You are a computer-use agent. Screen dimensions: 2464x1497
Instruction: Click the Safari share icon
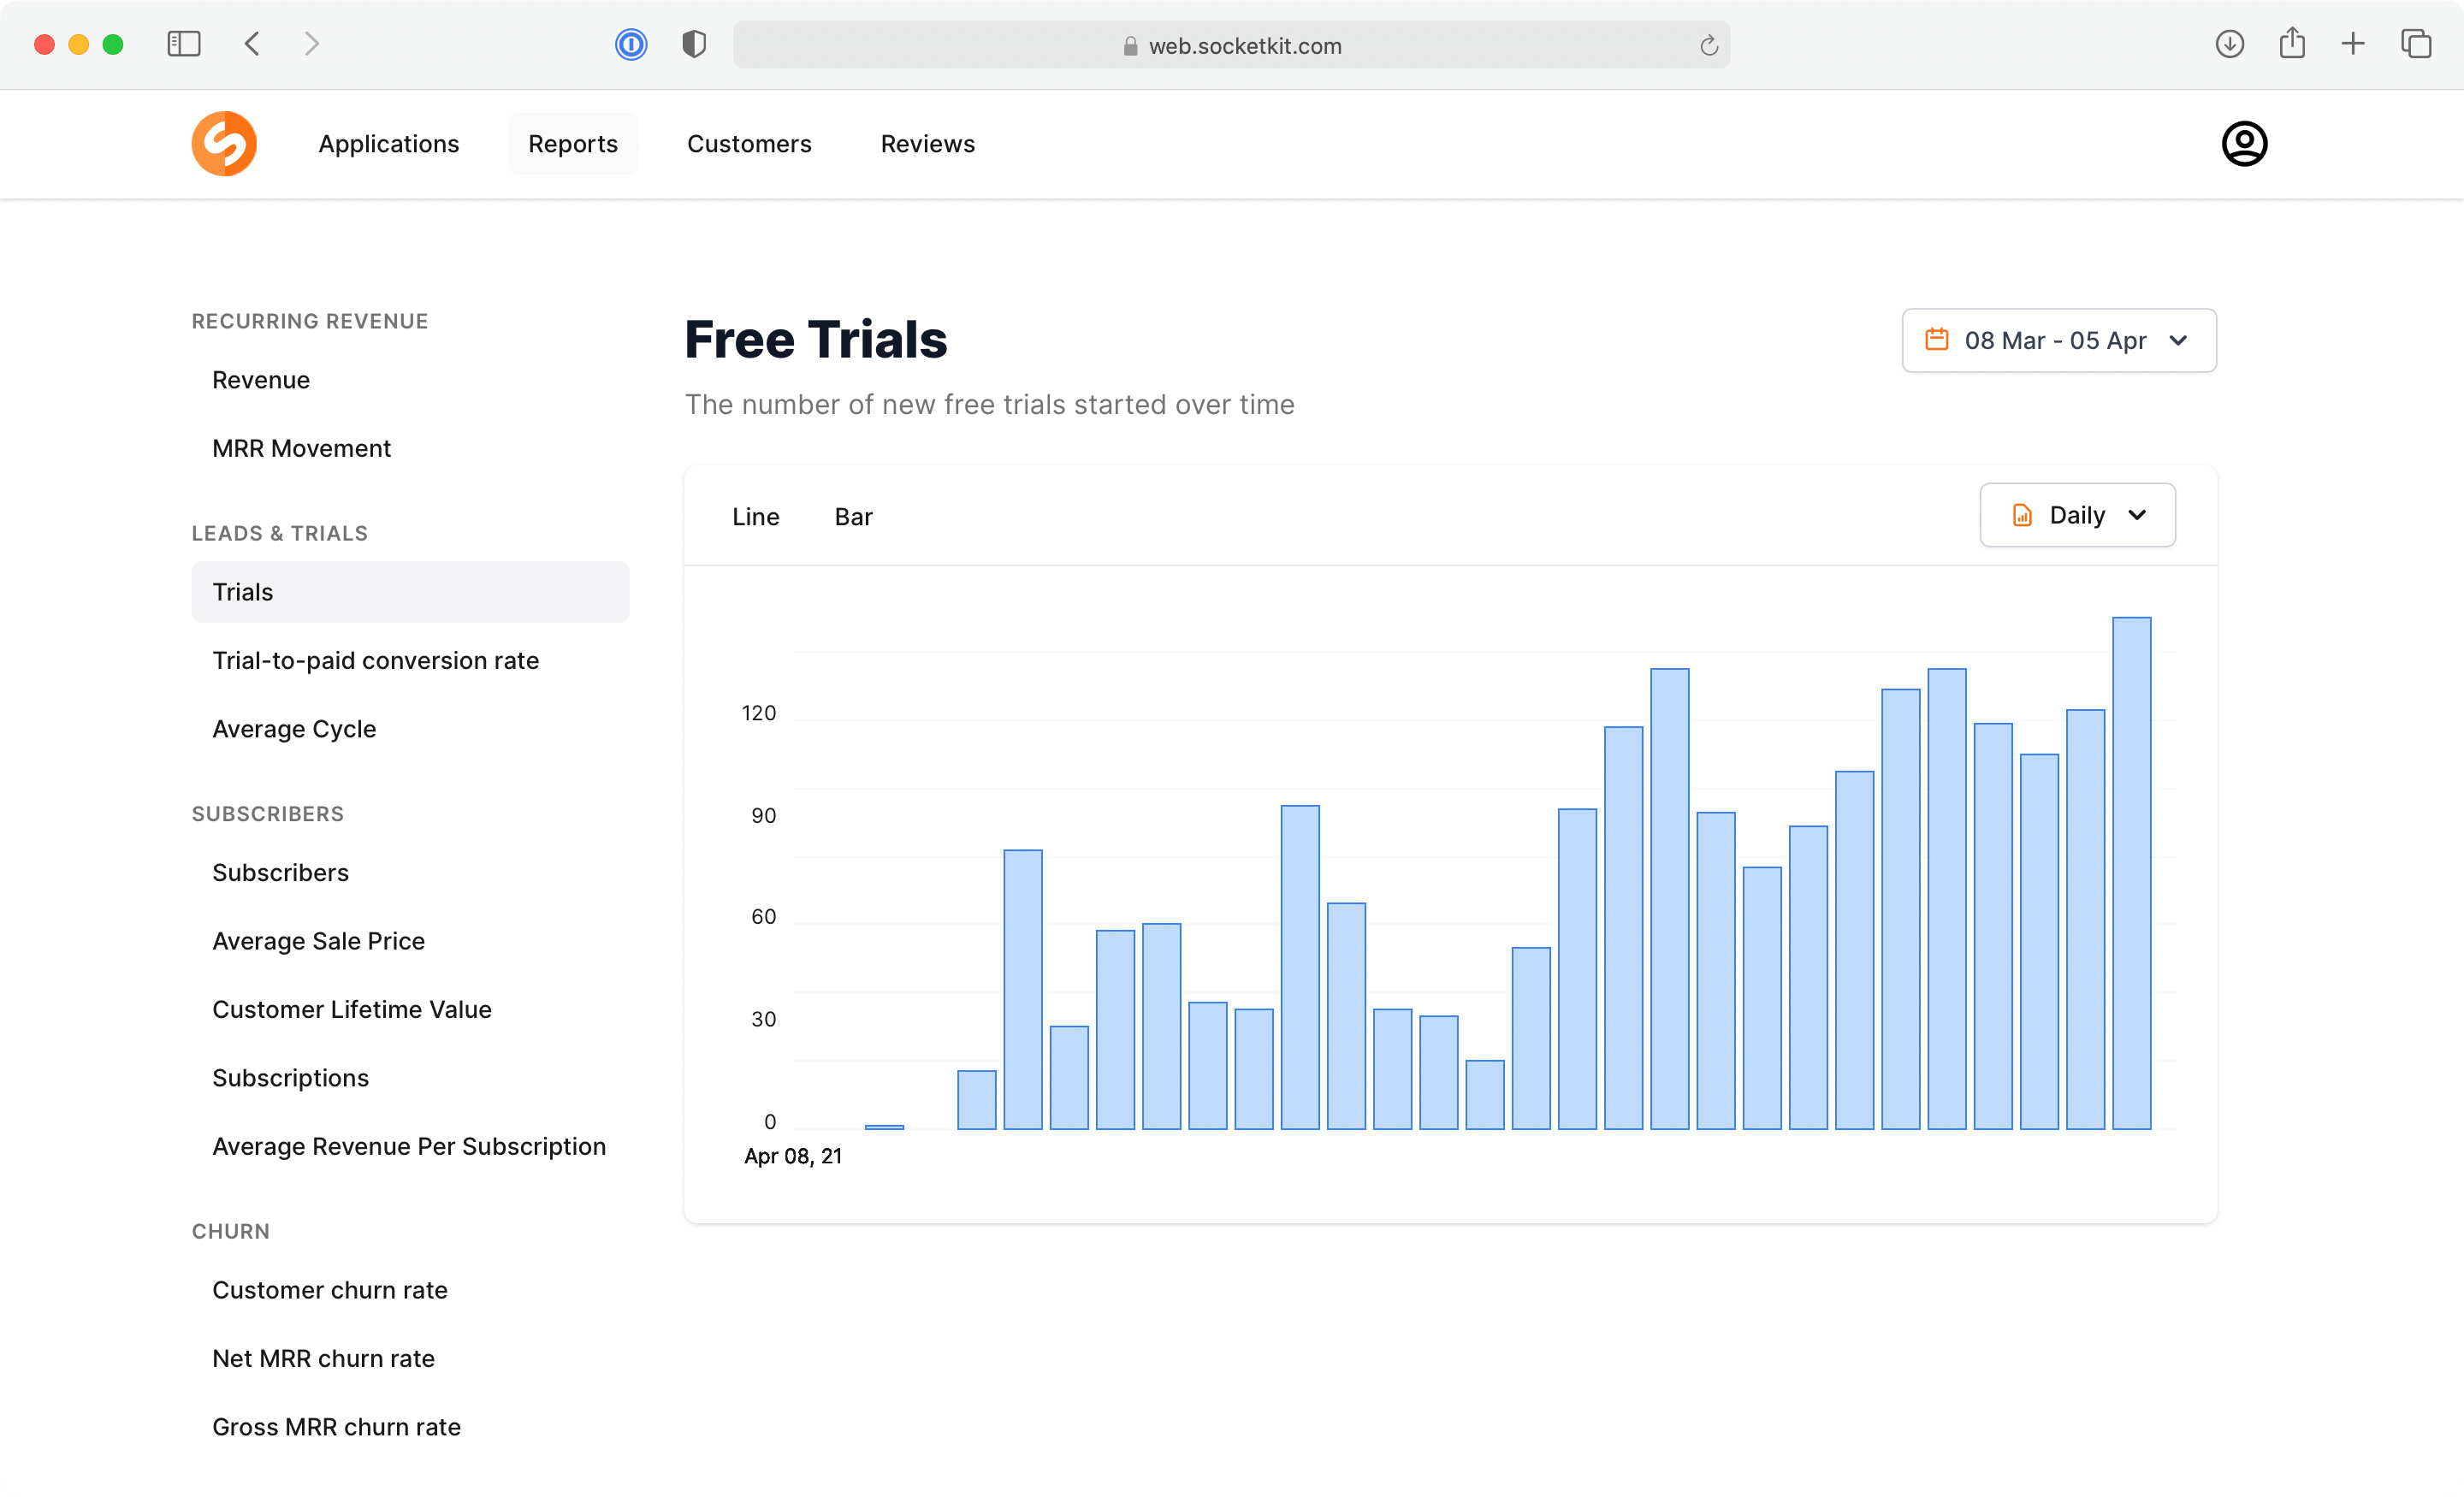point(2292,44)
